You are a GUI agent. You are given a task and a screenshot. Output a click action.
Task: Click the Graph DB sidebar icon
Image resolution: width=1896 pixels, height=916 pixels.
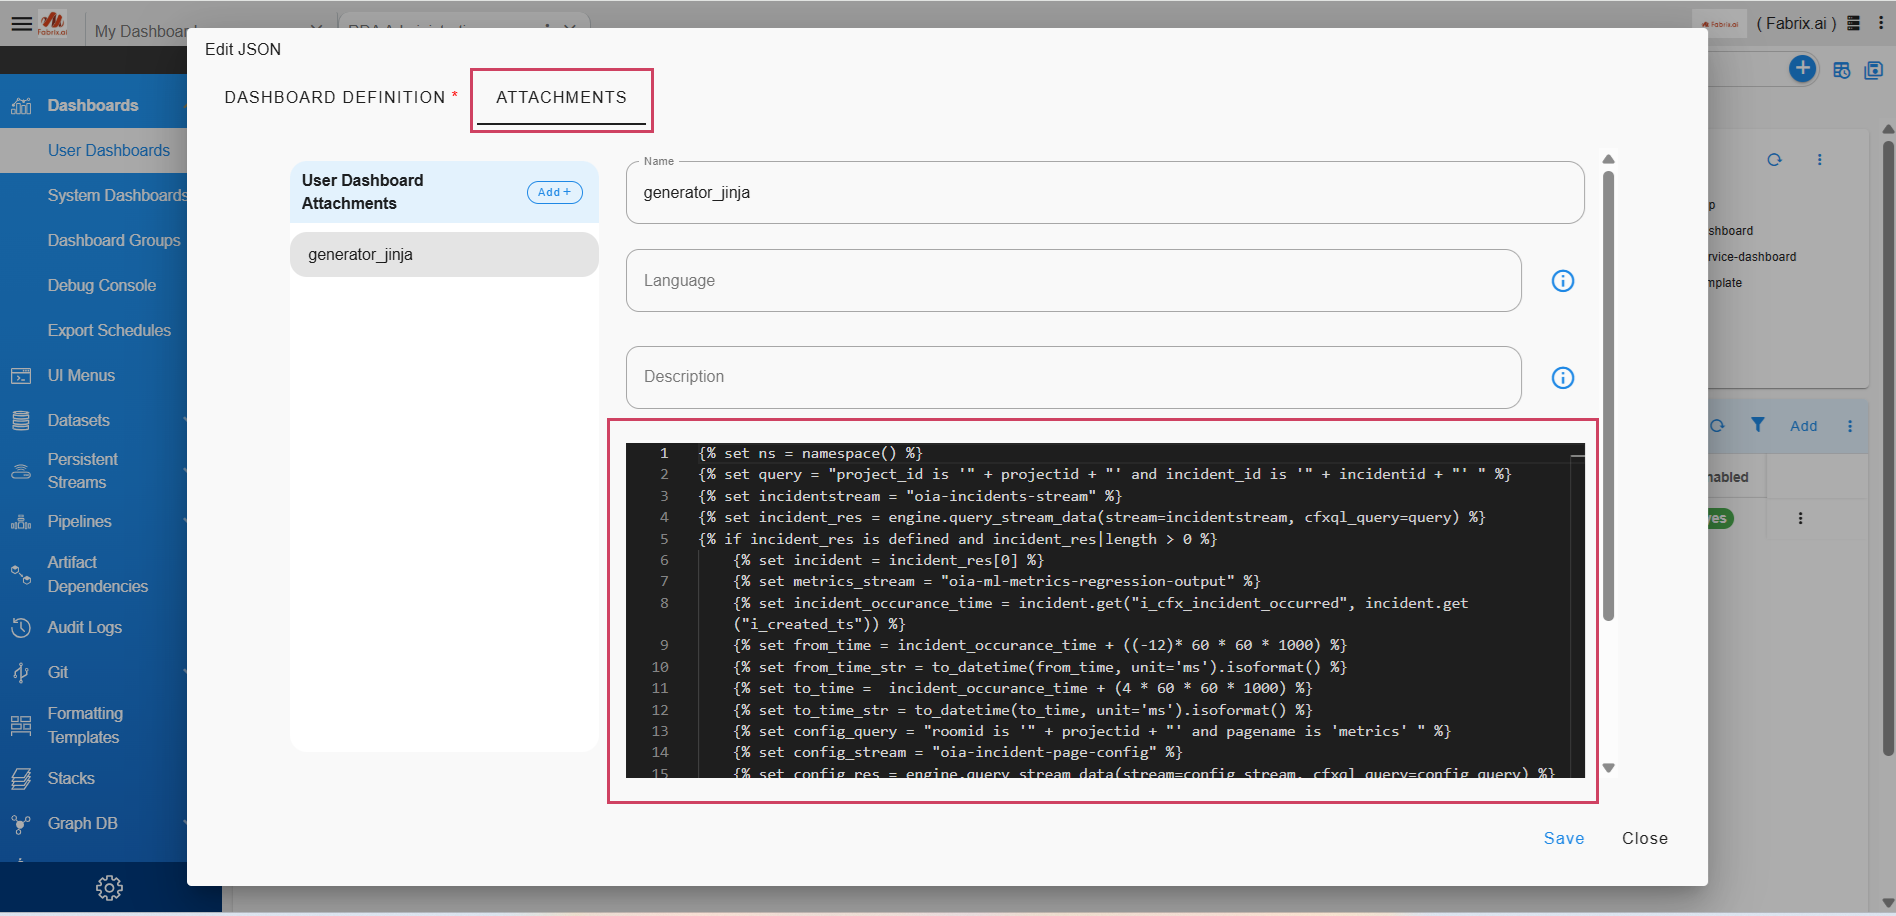(21, 824)
